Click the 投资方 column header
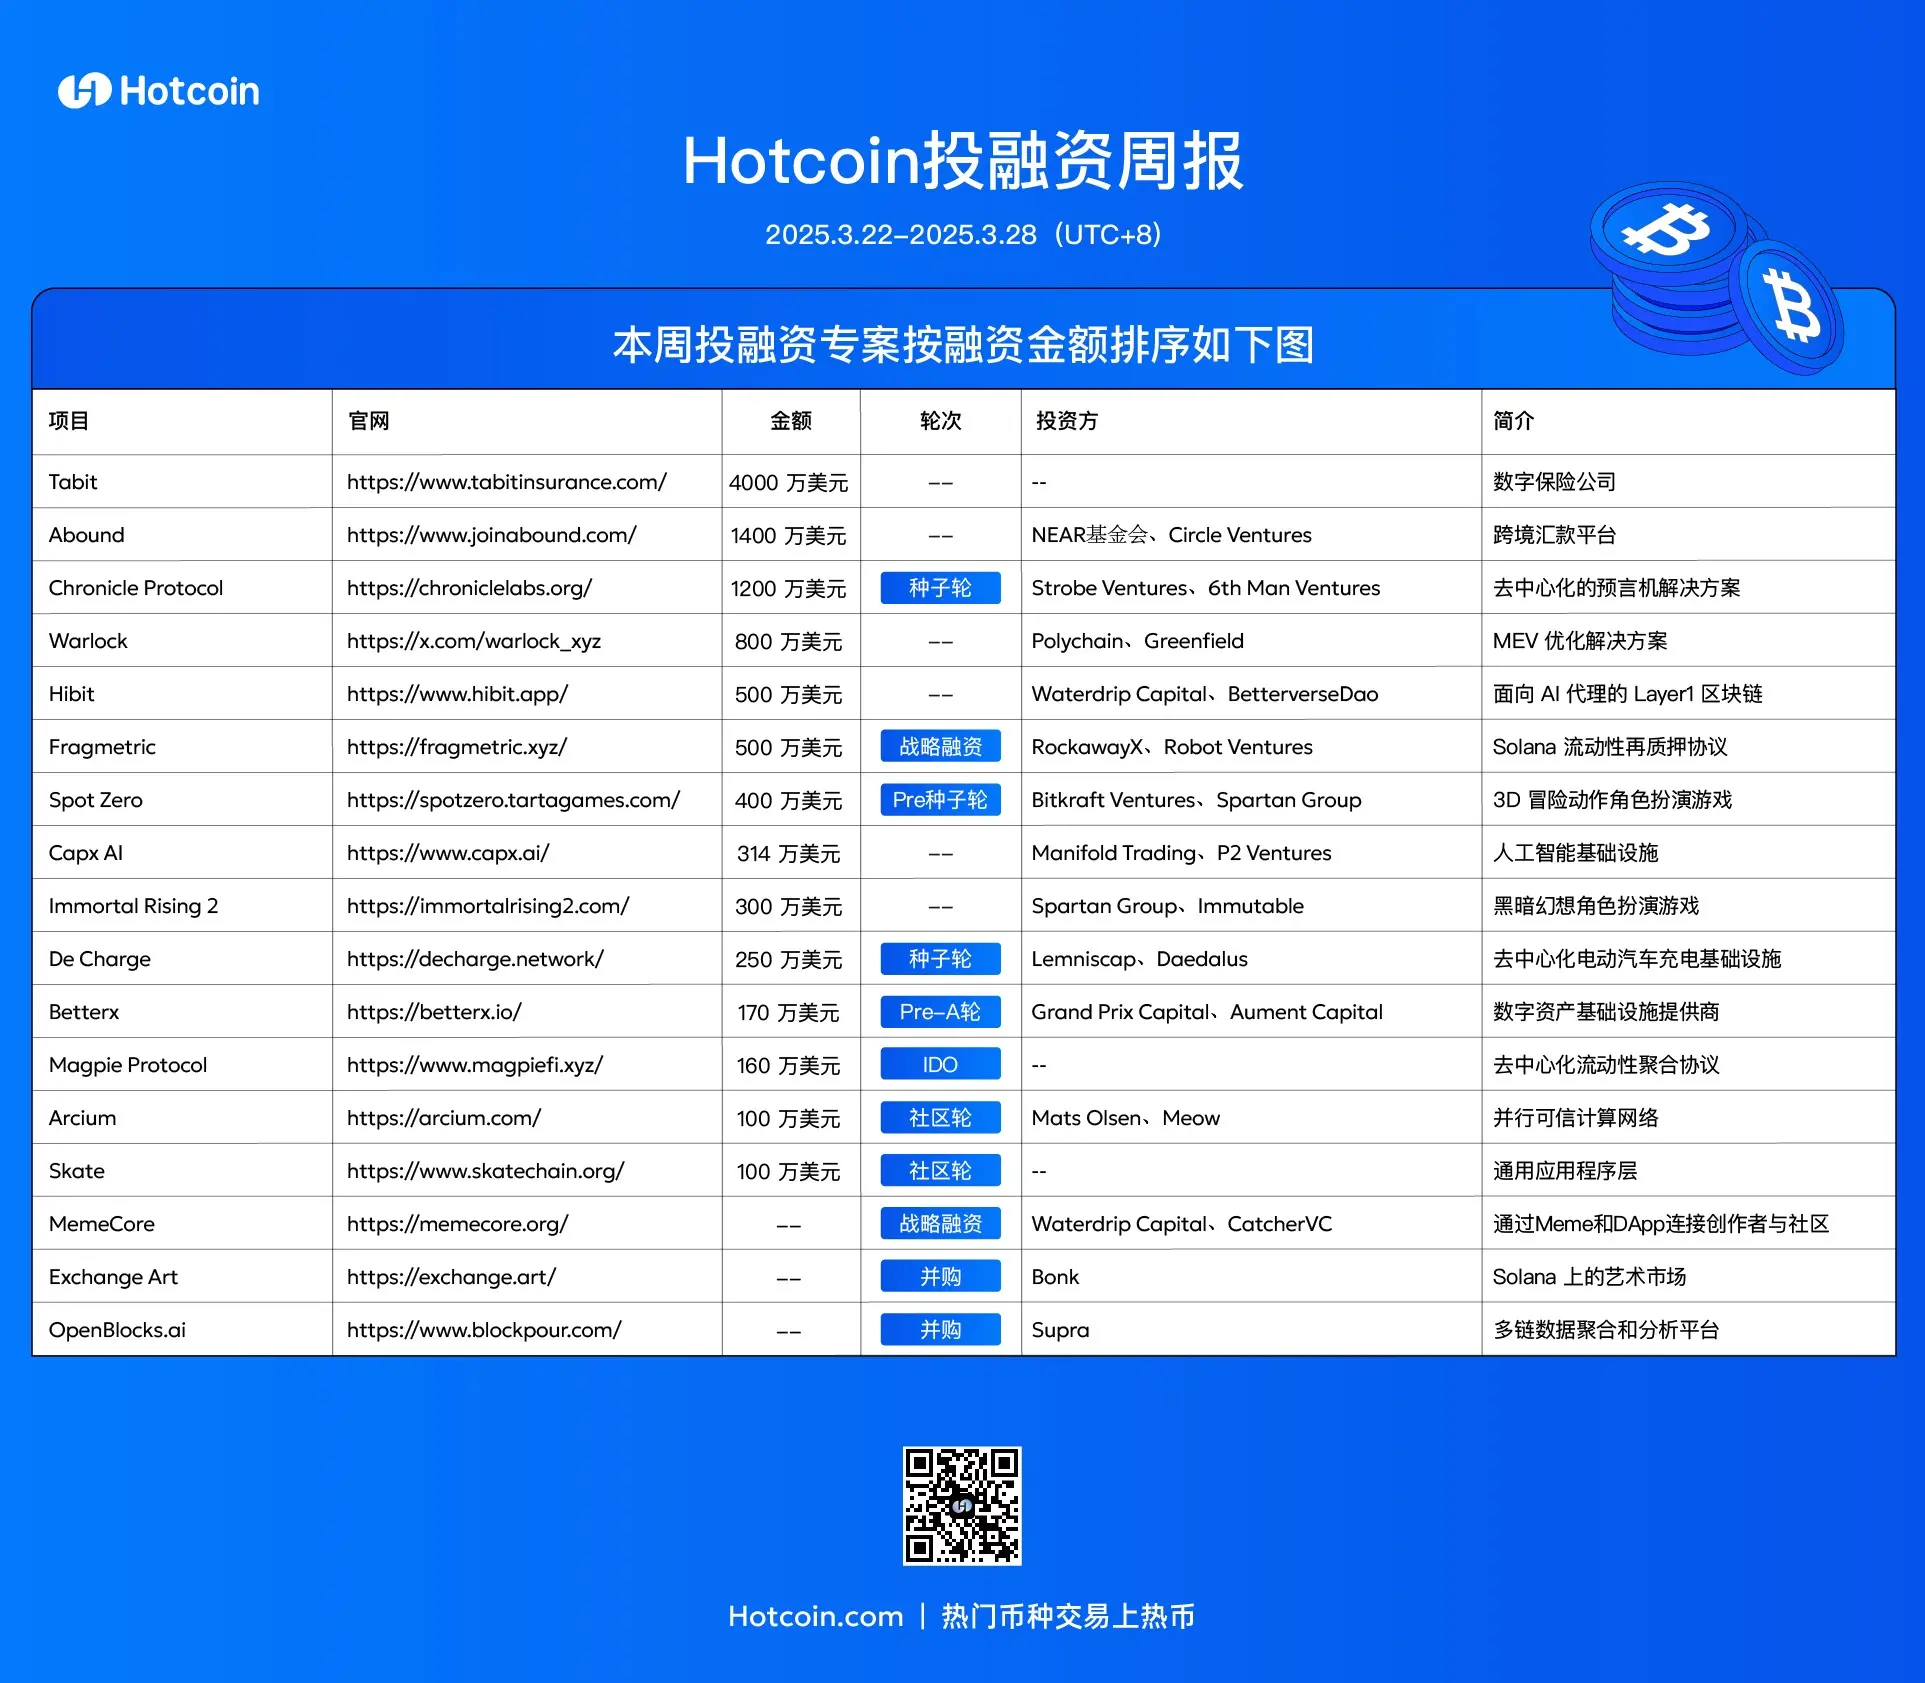This screenshot has height=1683, width=1925. click(1066, 421)
